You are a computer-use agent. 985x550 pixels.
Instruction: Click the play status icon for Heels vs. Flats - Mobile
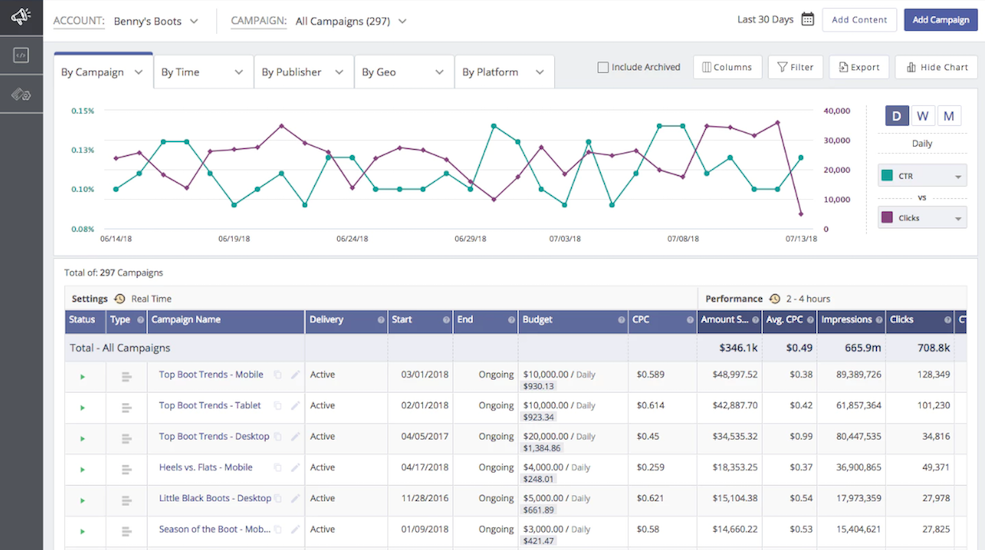coord(82,469)
